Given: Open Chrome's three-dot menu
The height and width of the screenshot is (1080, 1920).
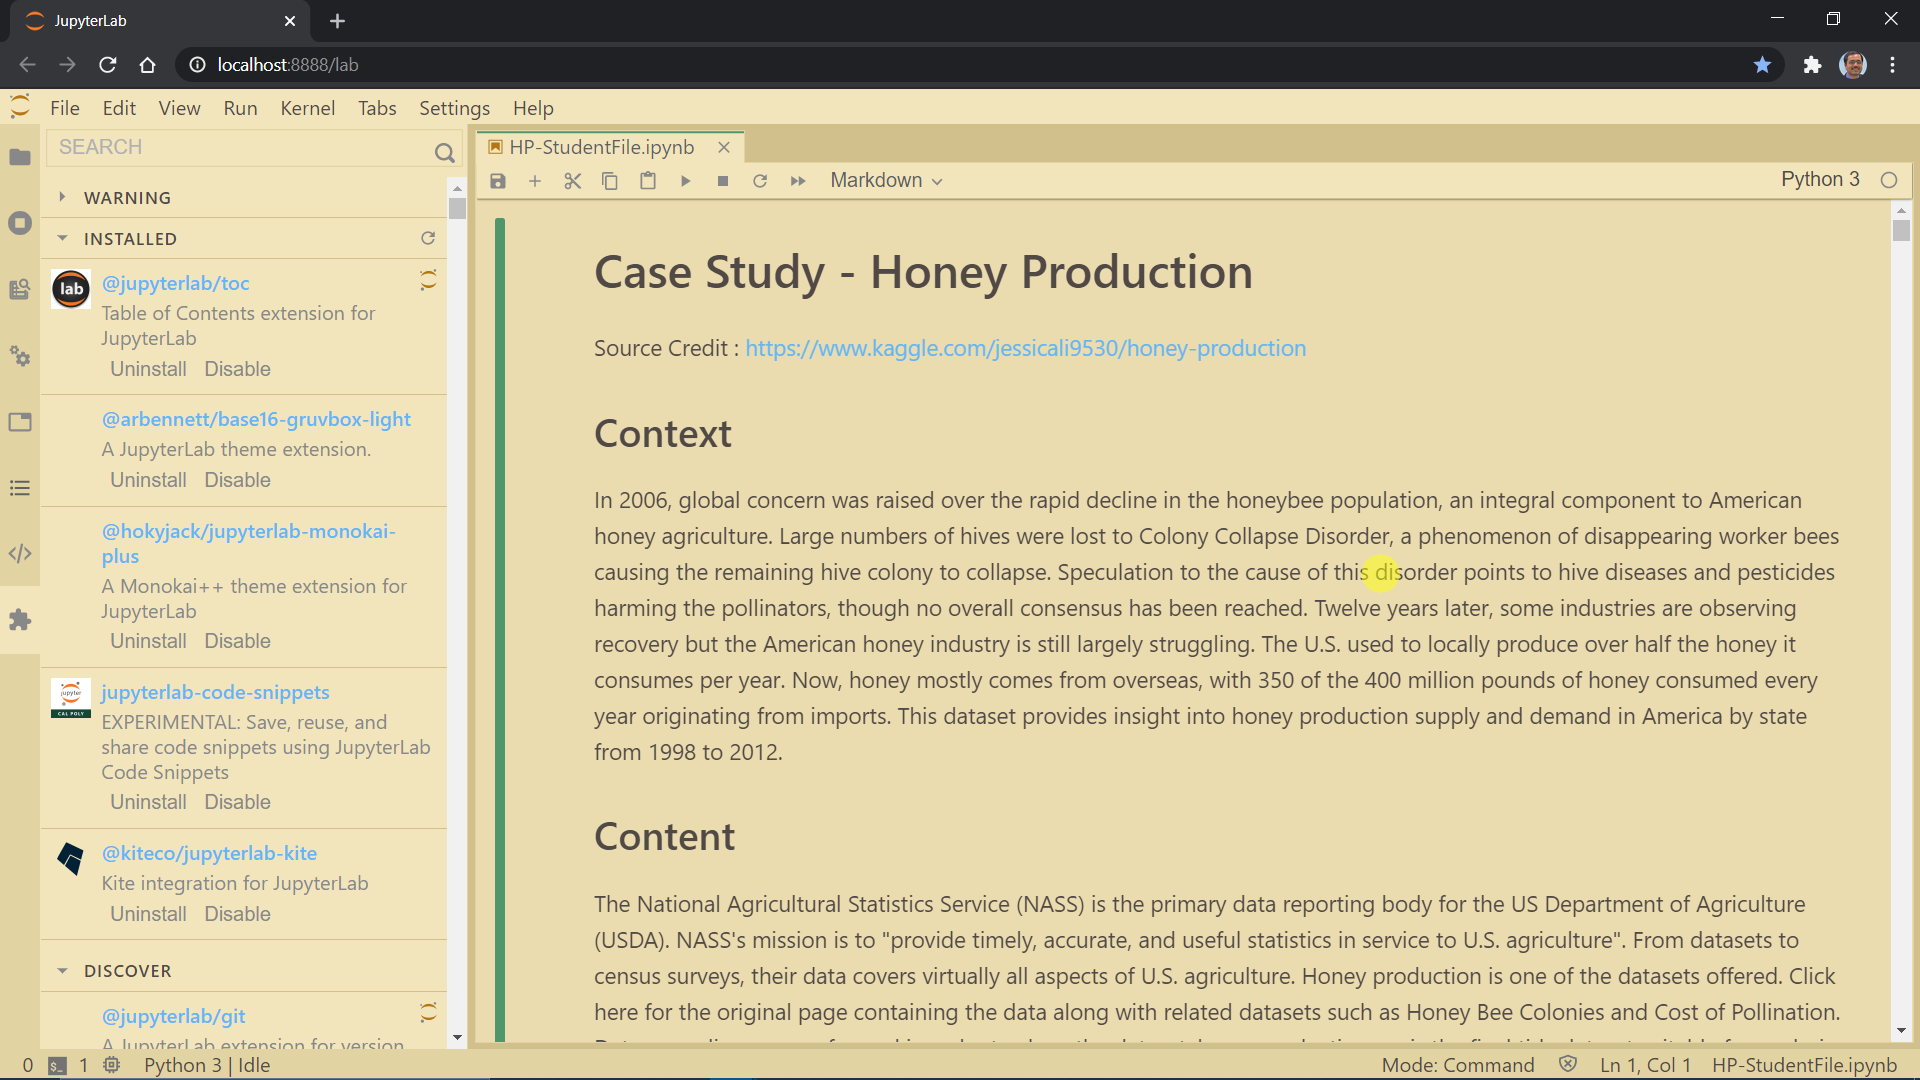Looking at the screenshot, I should [x=1892, y=65].
